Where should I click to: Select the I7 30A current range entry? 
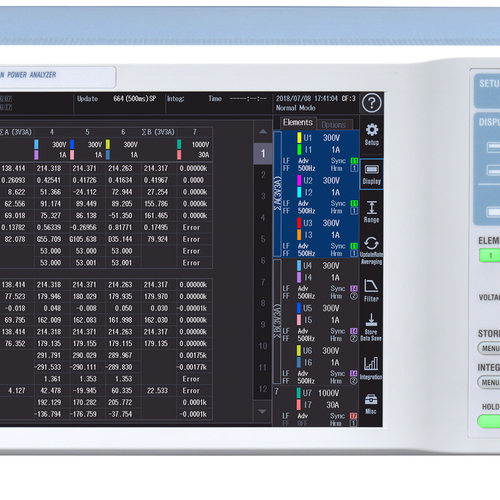click(x=318, y=405)
